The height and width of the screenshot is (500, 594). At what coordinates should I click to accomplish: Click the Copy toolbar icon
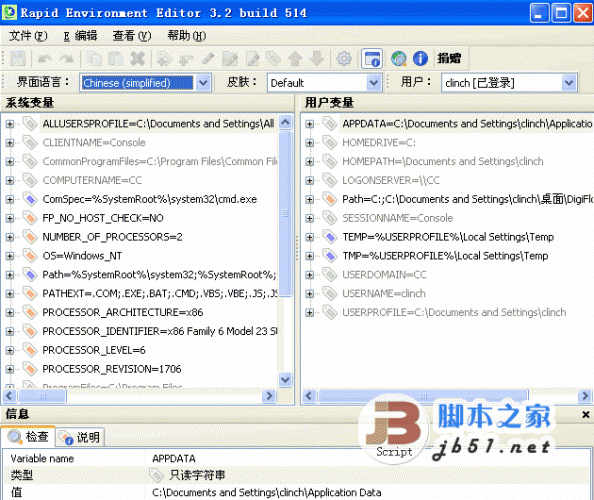(94, 59)
